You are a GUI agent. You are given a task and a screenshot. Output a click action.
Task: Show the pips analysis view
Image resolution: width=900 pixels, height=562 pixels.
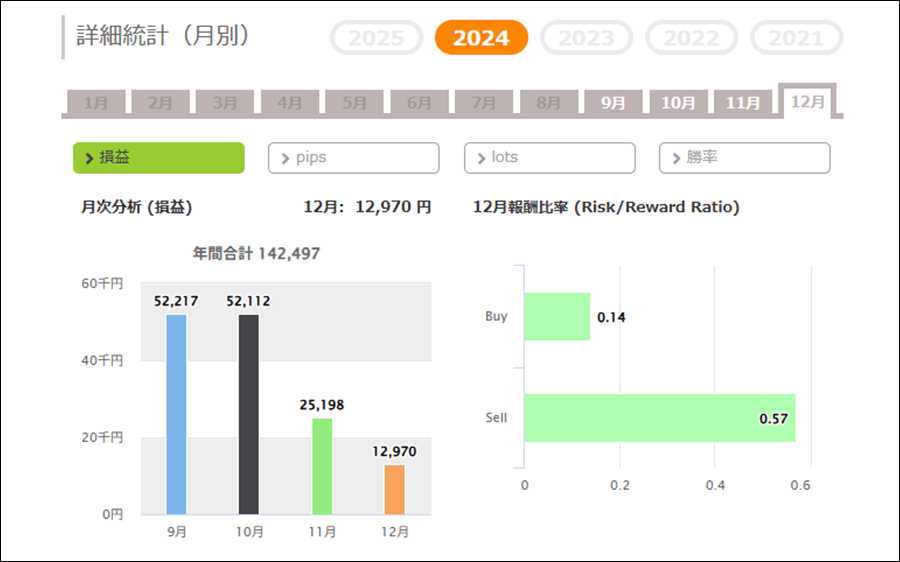pos(353,158)
